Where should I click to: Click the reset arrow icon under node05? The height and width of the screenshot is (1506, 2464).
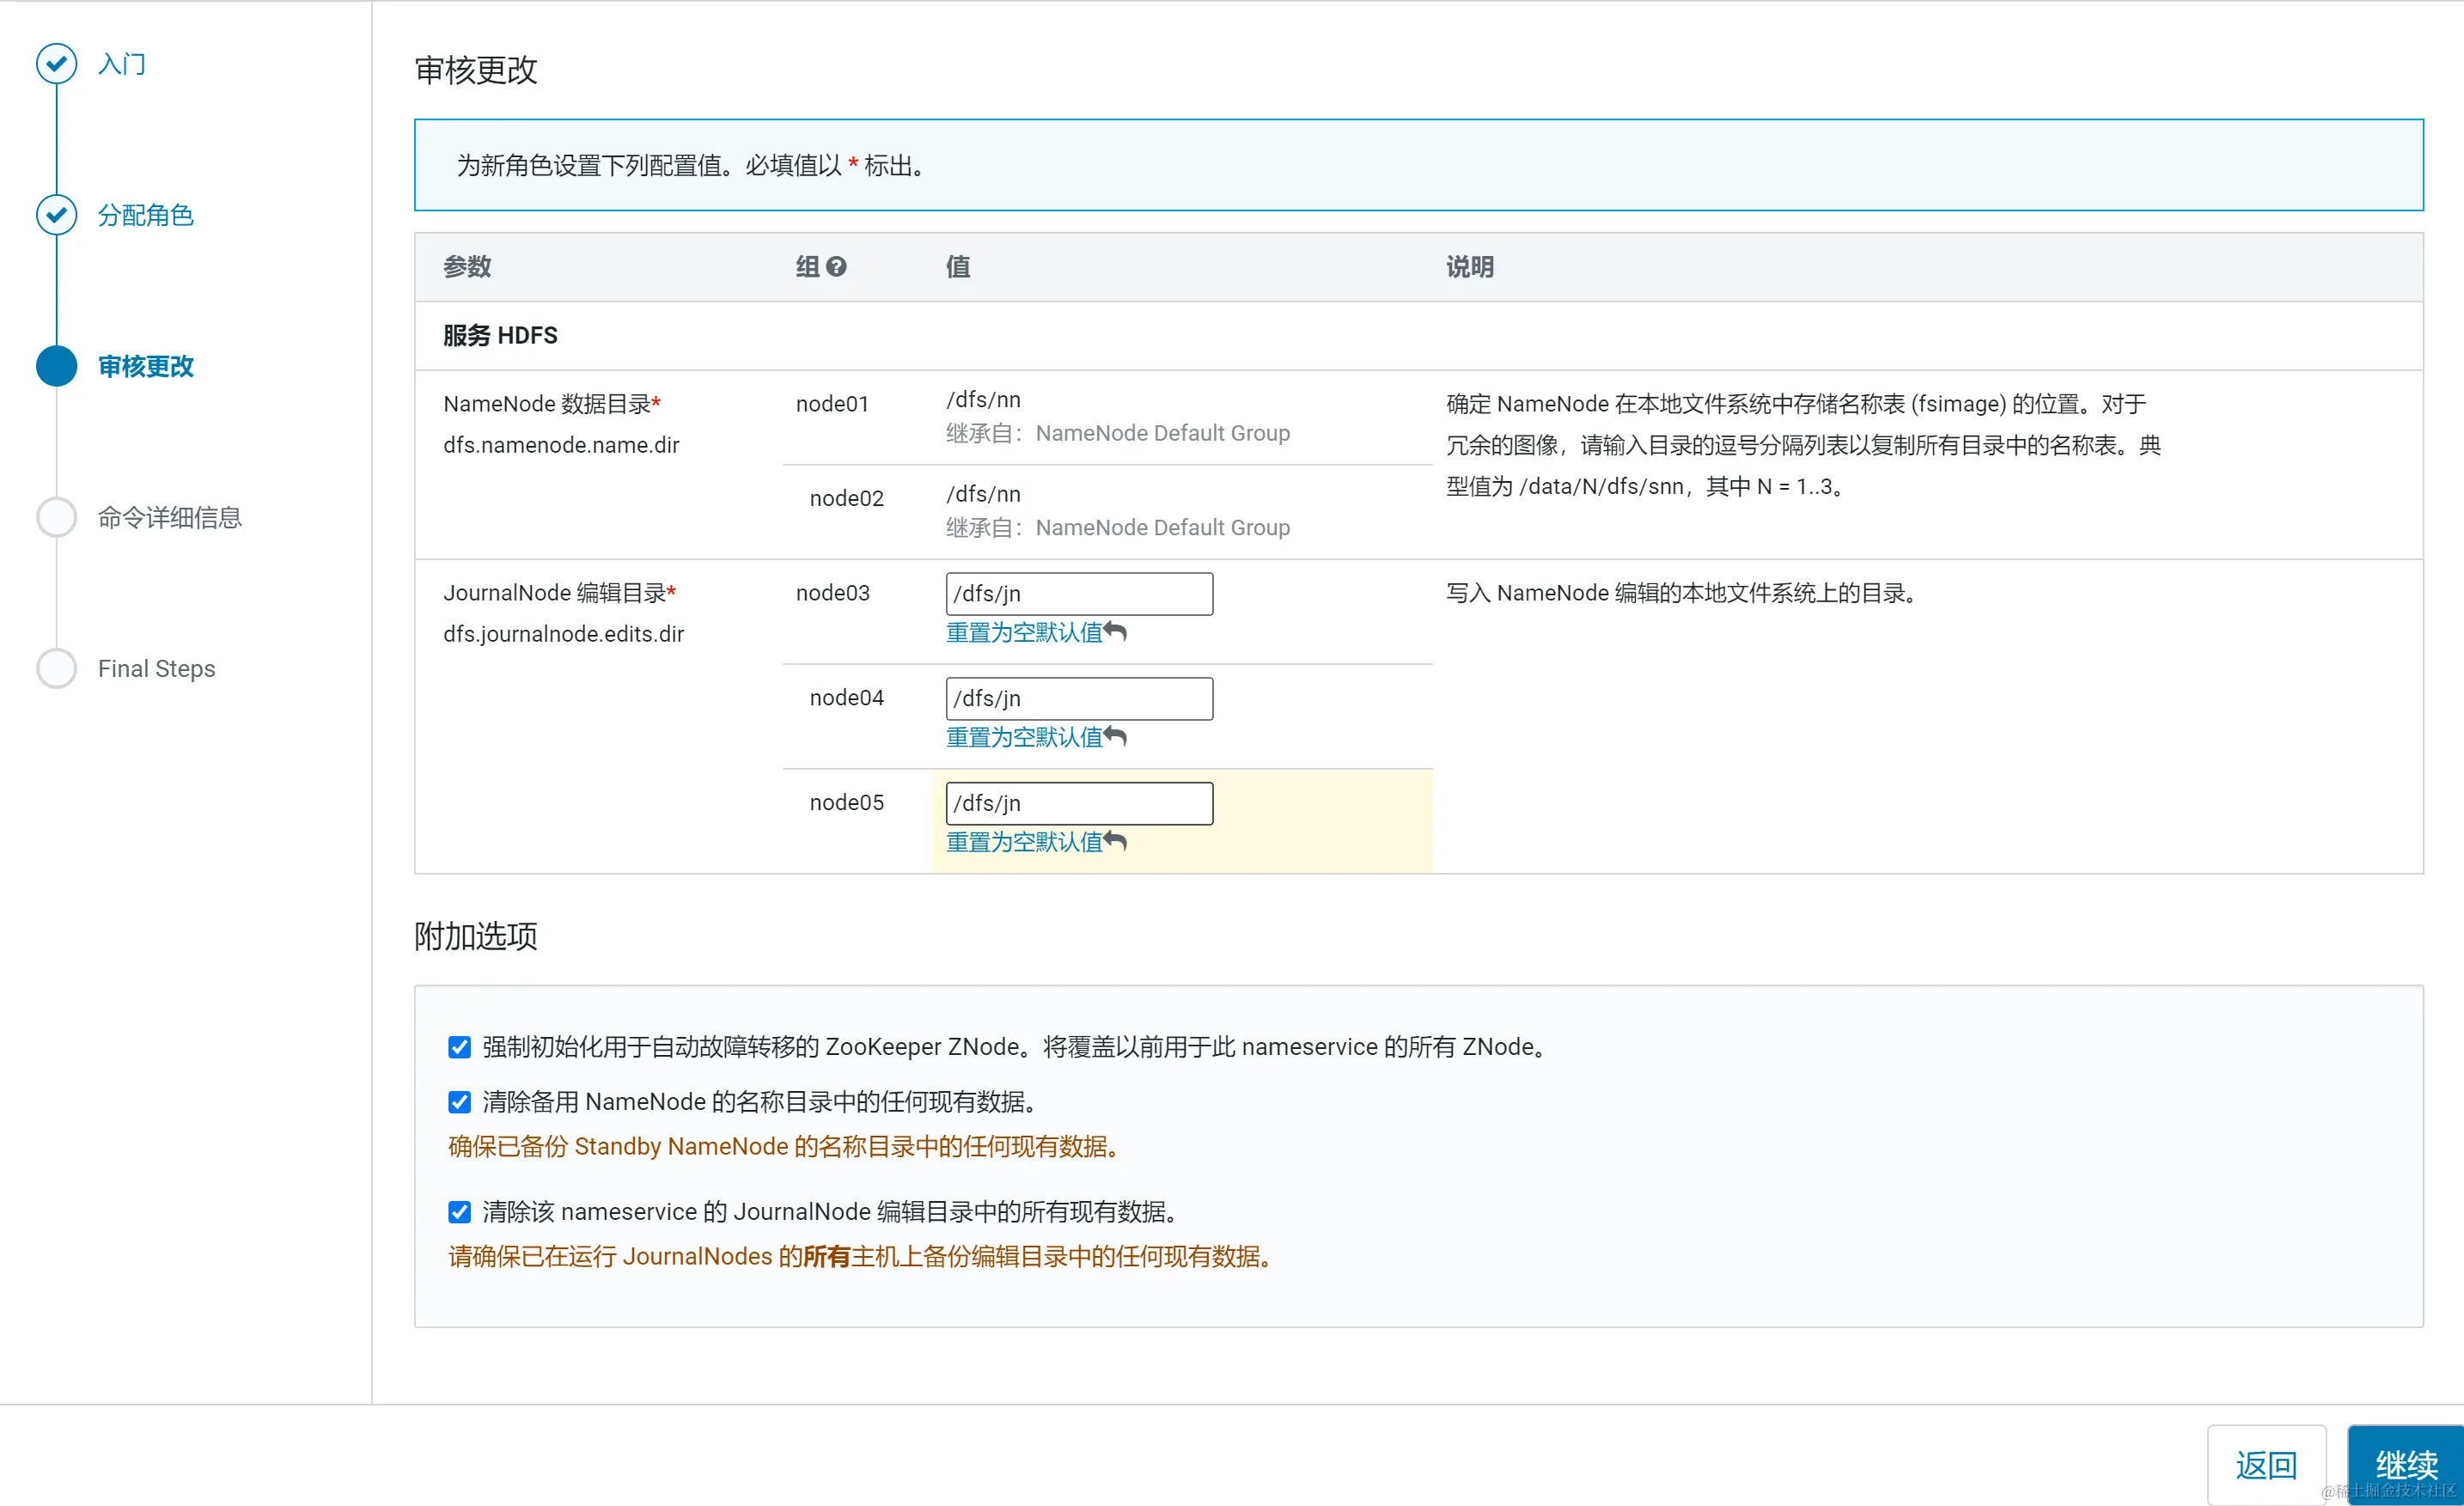coord(1116,842)
